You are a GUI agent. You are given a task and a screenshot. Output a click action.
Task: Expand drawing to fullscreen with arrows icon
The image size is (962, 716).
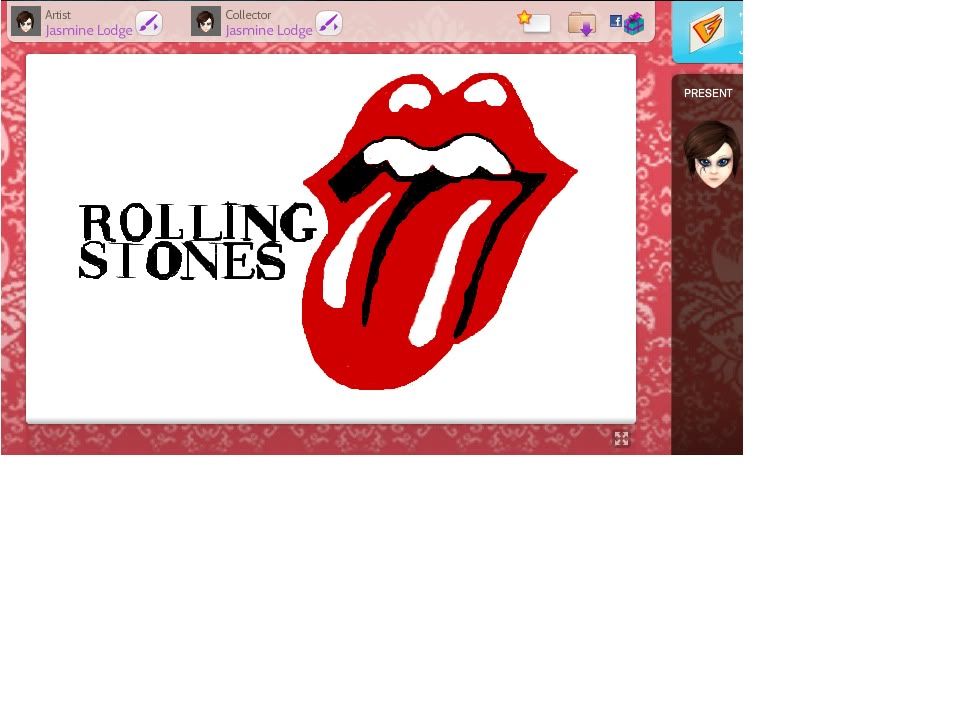(x=621, y=438)
